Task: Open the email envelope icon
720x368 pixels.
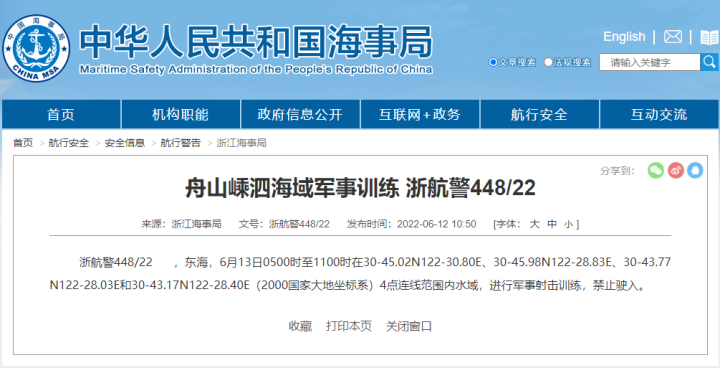Action: pos(673,37)
